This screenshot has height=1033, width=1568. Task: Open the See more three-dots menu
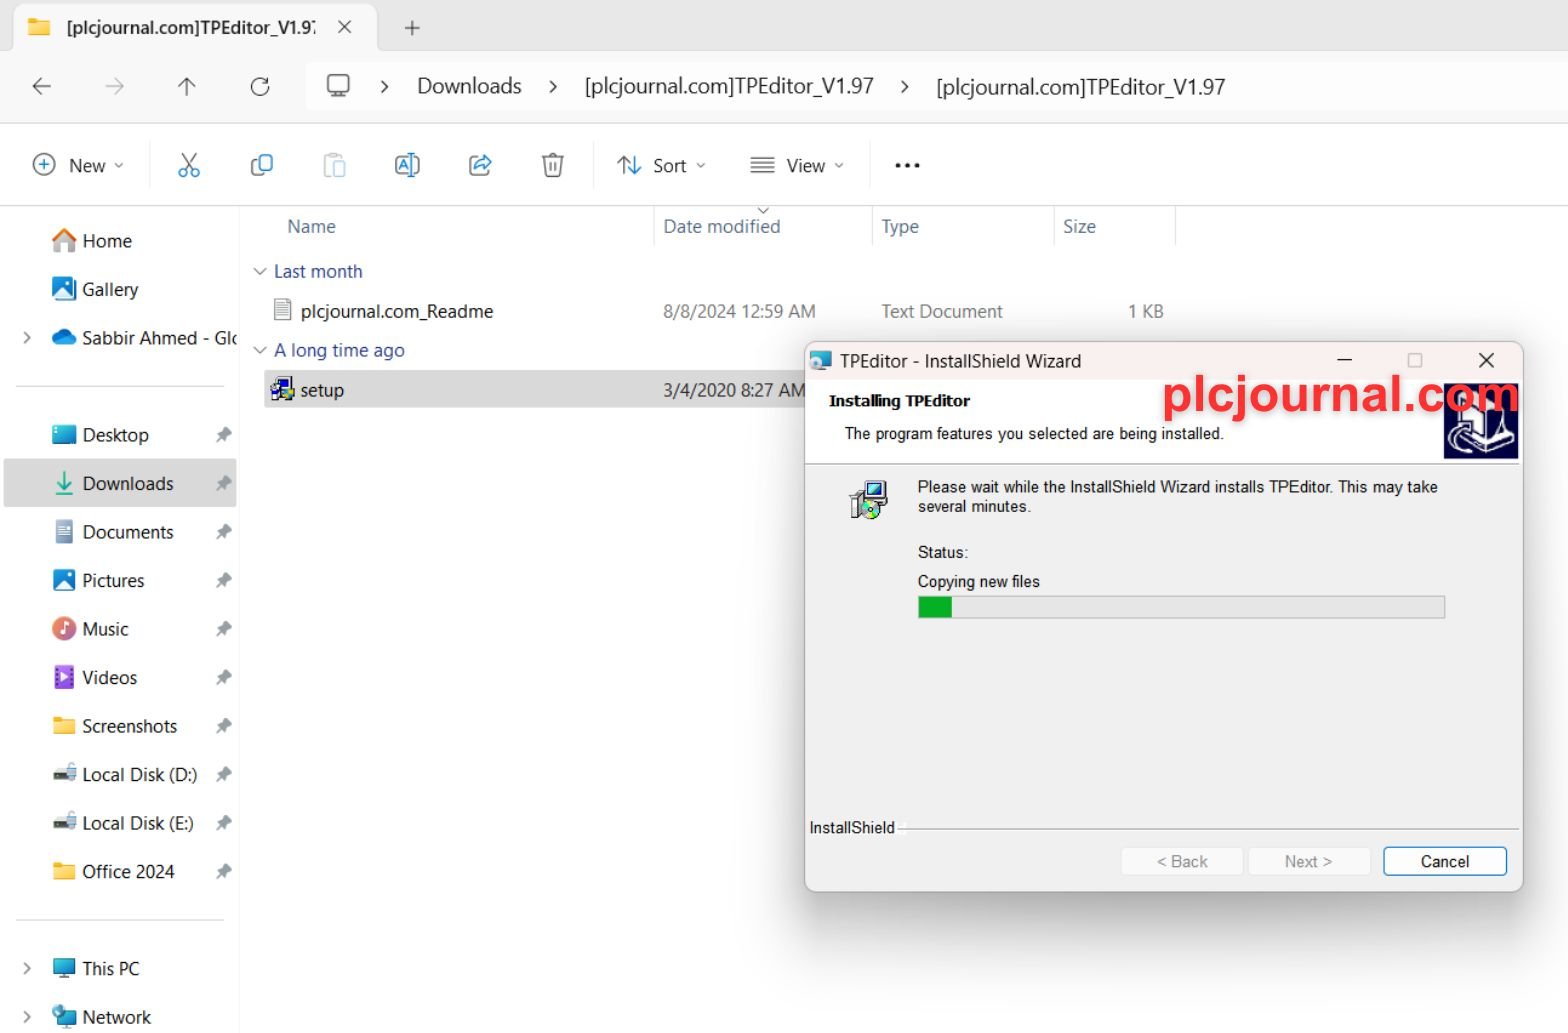coord(907,165)
